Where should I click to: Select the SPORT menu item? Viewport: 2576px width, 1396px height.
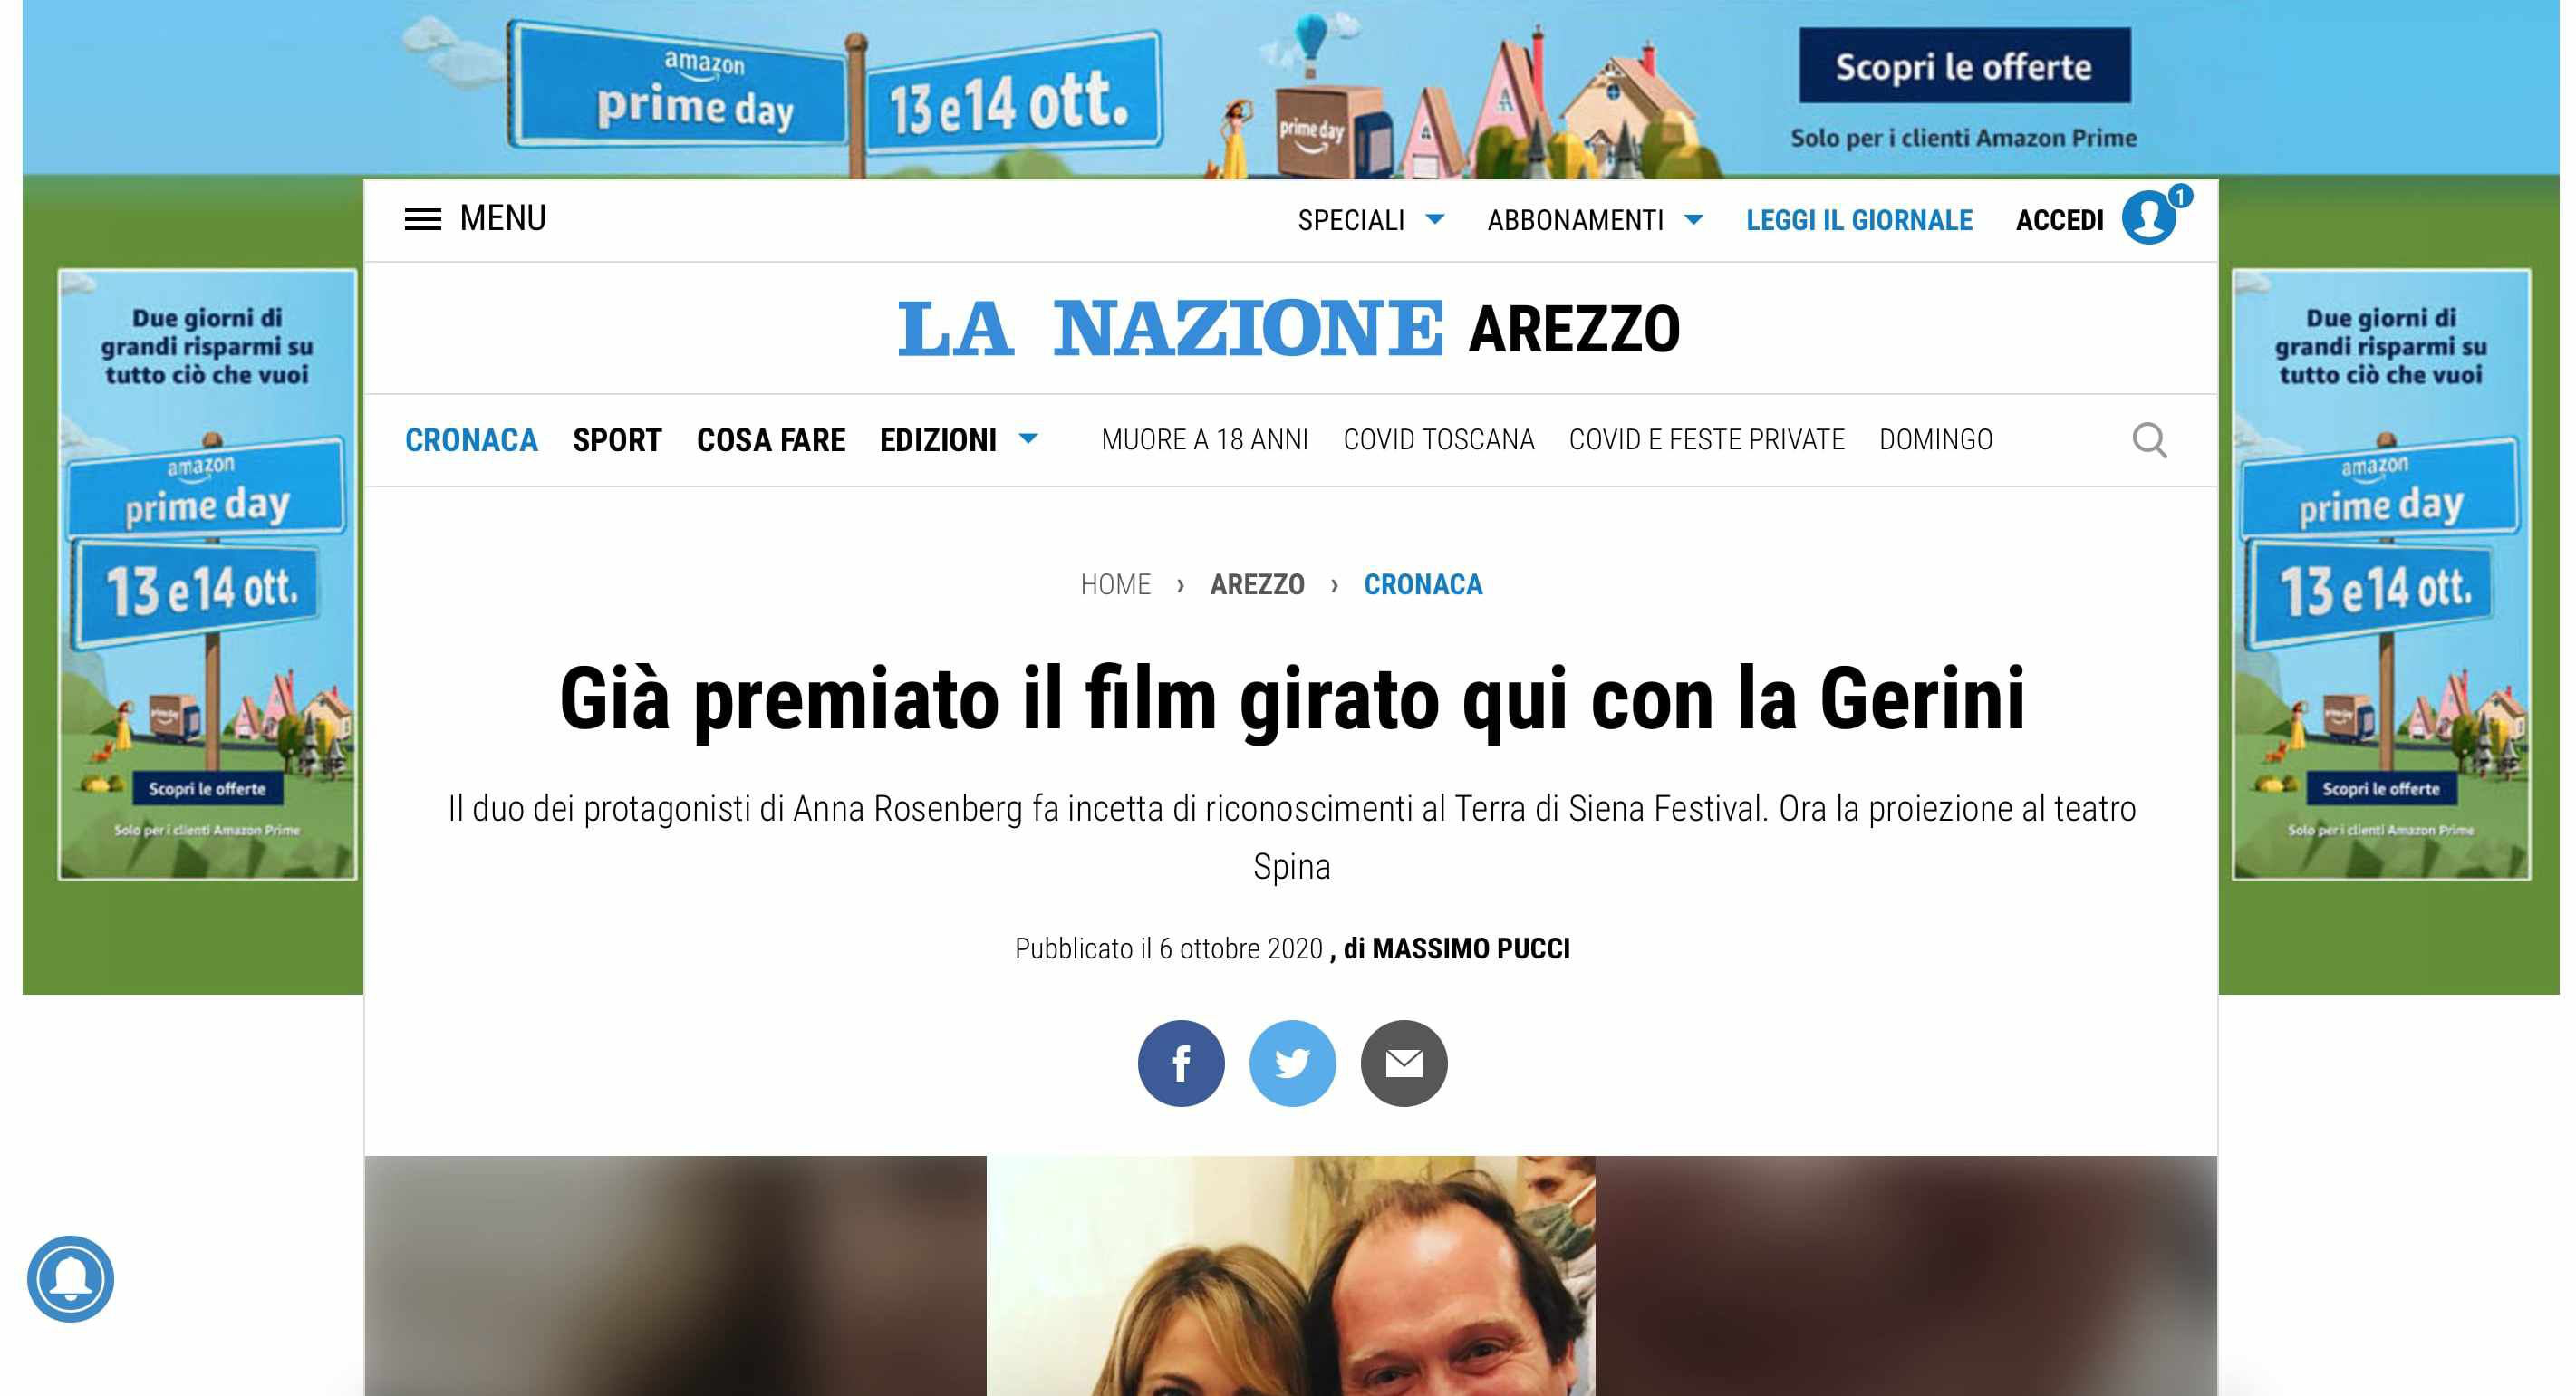pos(617,440)
